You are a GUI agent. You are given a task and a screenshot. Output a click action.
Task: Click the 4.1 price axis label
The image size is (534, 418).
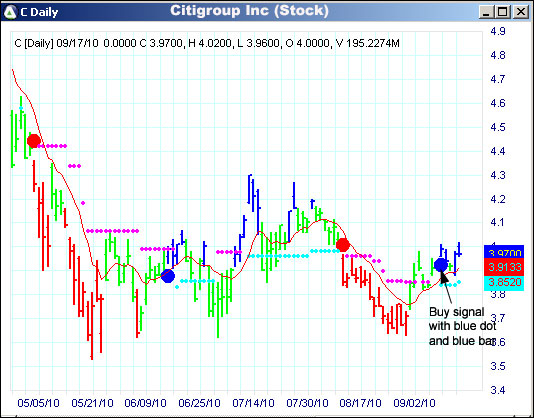tap(498, 222)
